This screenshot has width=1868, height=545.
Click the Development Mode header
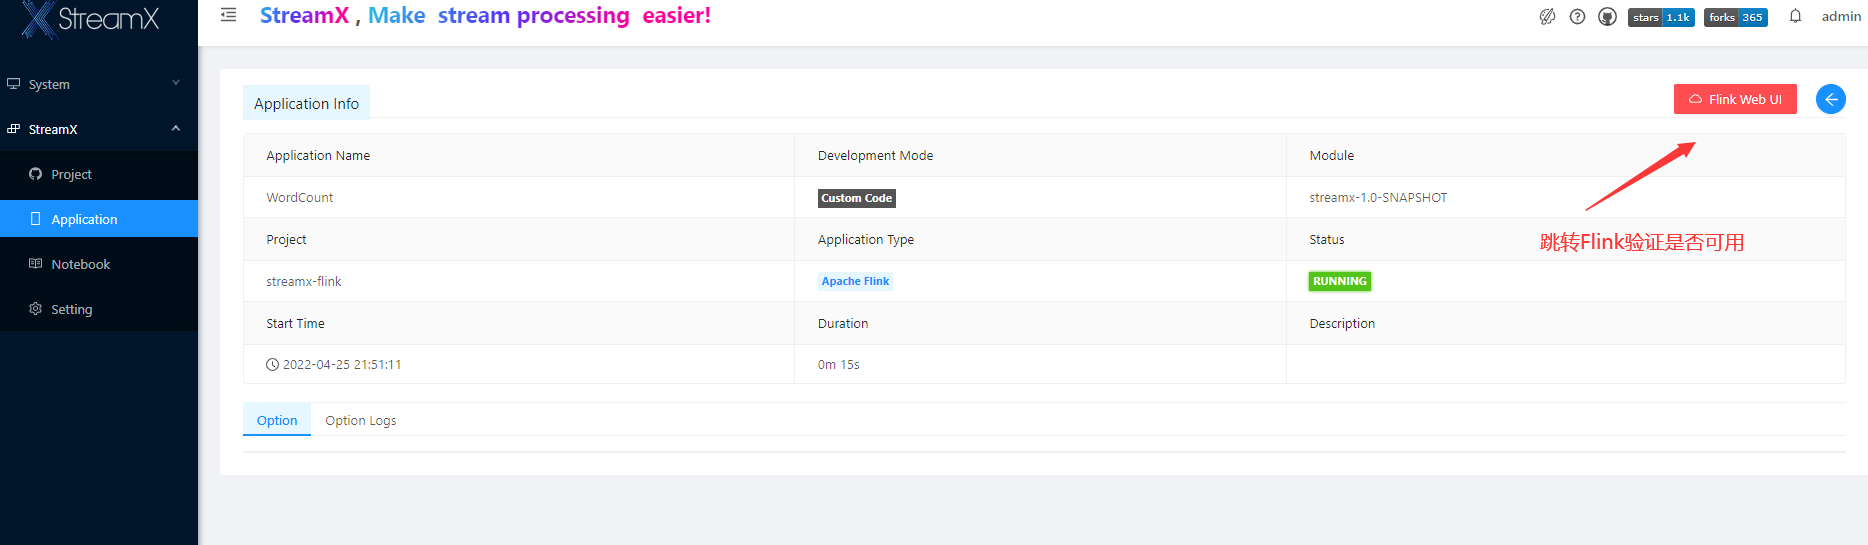point(875,155)
